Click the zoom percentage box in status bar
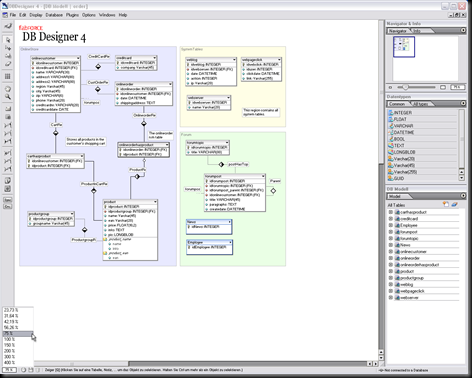 point(9,370)
